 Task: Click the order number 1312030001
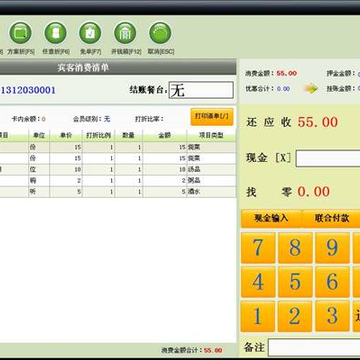(28, 90)
